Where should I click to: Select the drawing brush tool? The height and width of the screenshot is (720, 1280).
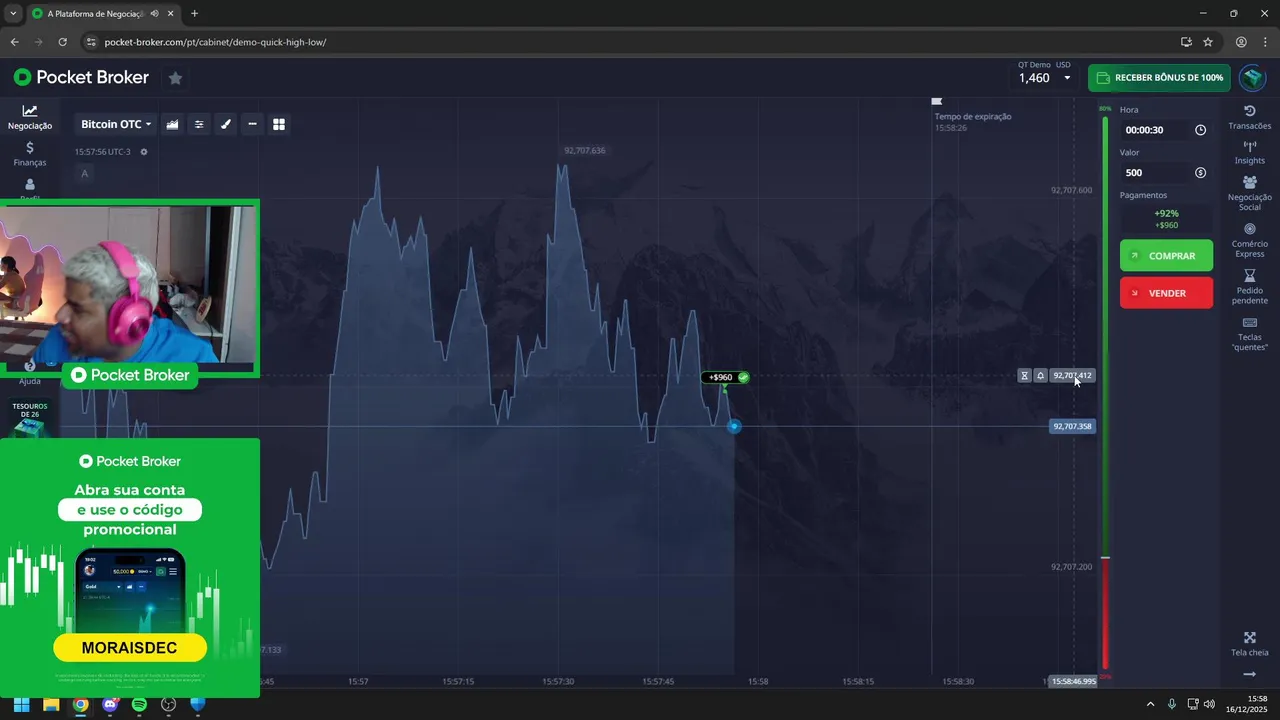pos(226,124)
